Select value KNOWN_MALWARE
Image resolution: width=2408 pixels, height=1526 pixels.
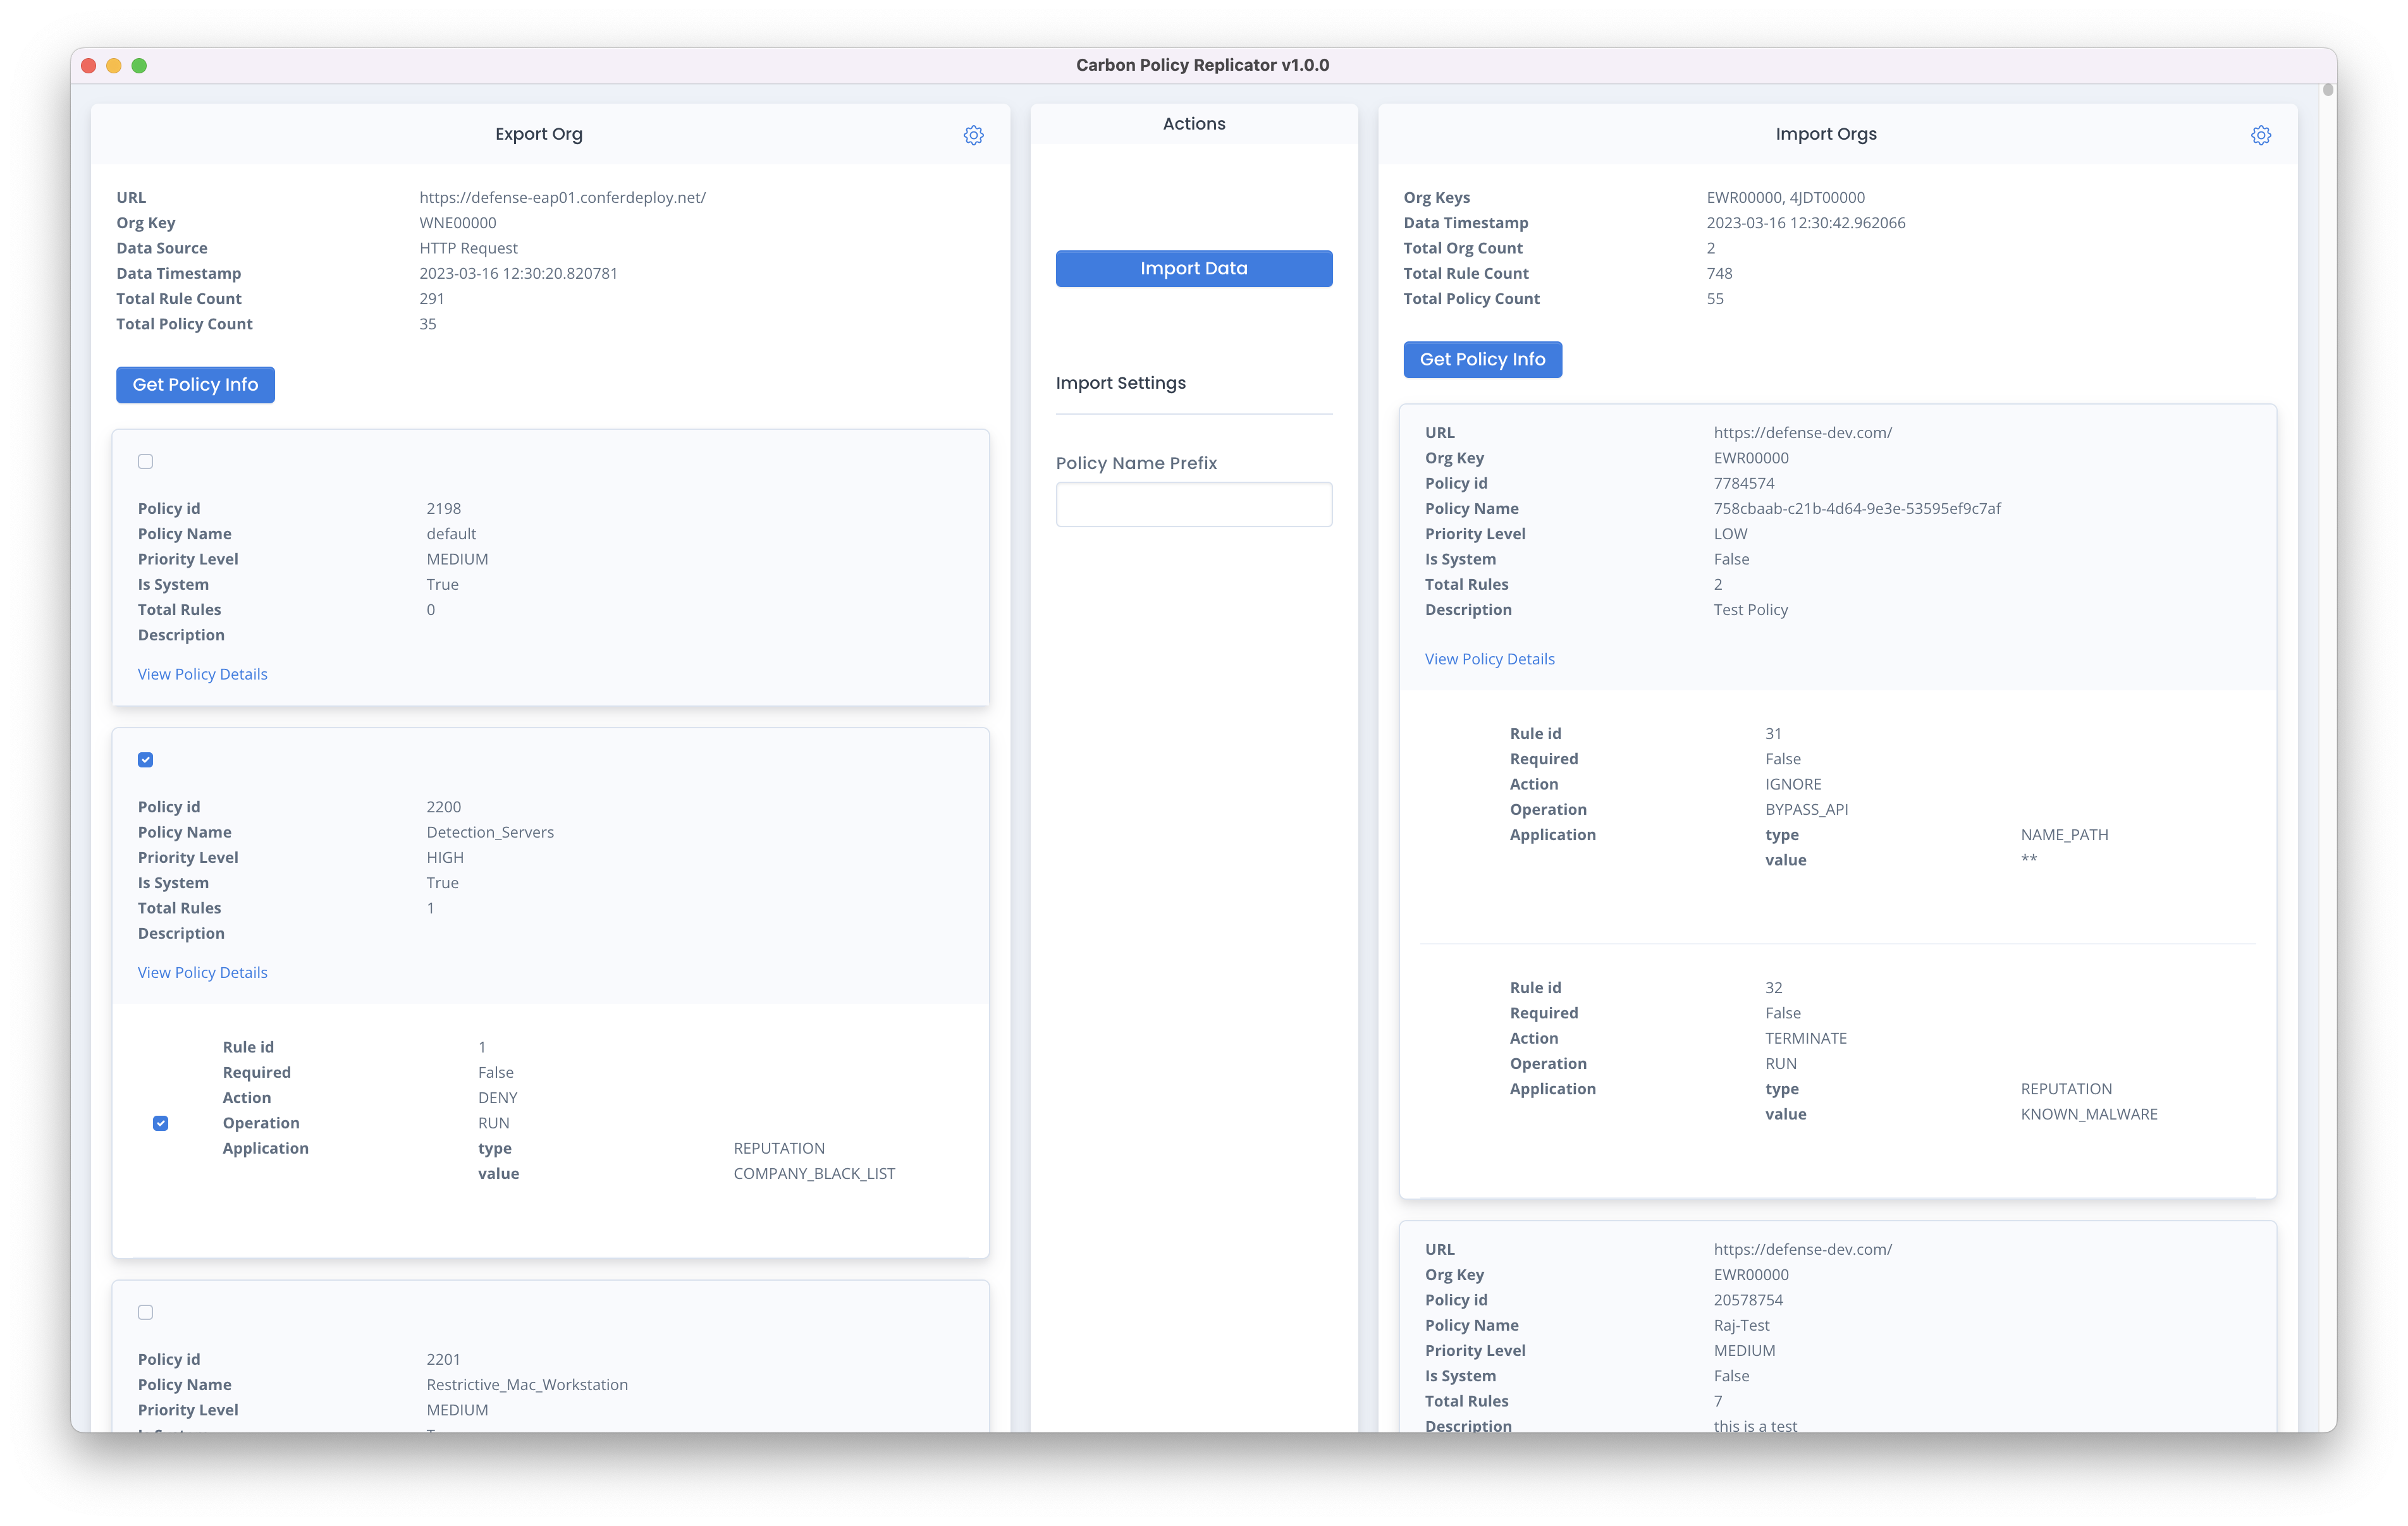[x=2088, y=1114]
